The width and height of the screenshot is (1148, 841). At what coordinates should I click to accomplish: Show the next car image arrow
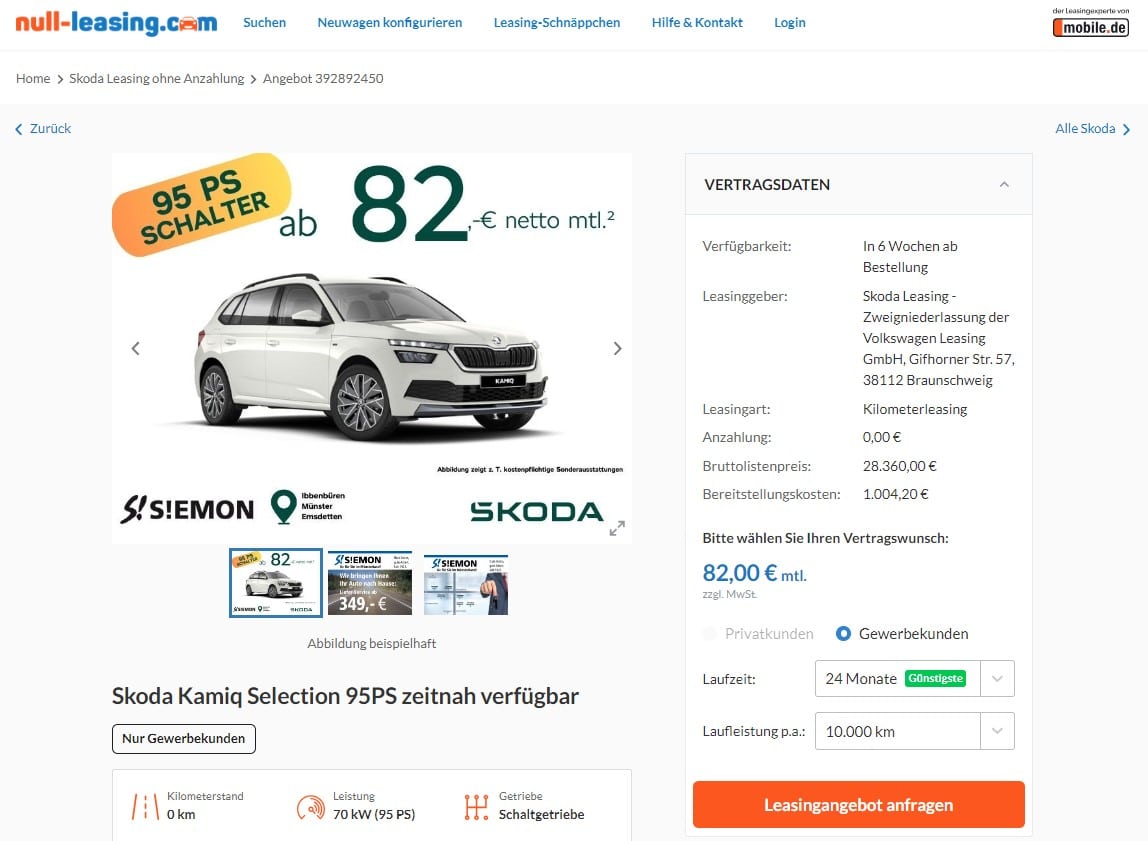click(x=617, y=348)
